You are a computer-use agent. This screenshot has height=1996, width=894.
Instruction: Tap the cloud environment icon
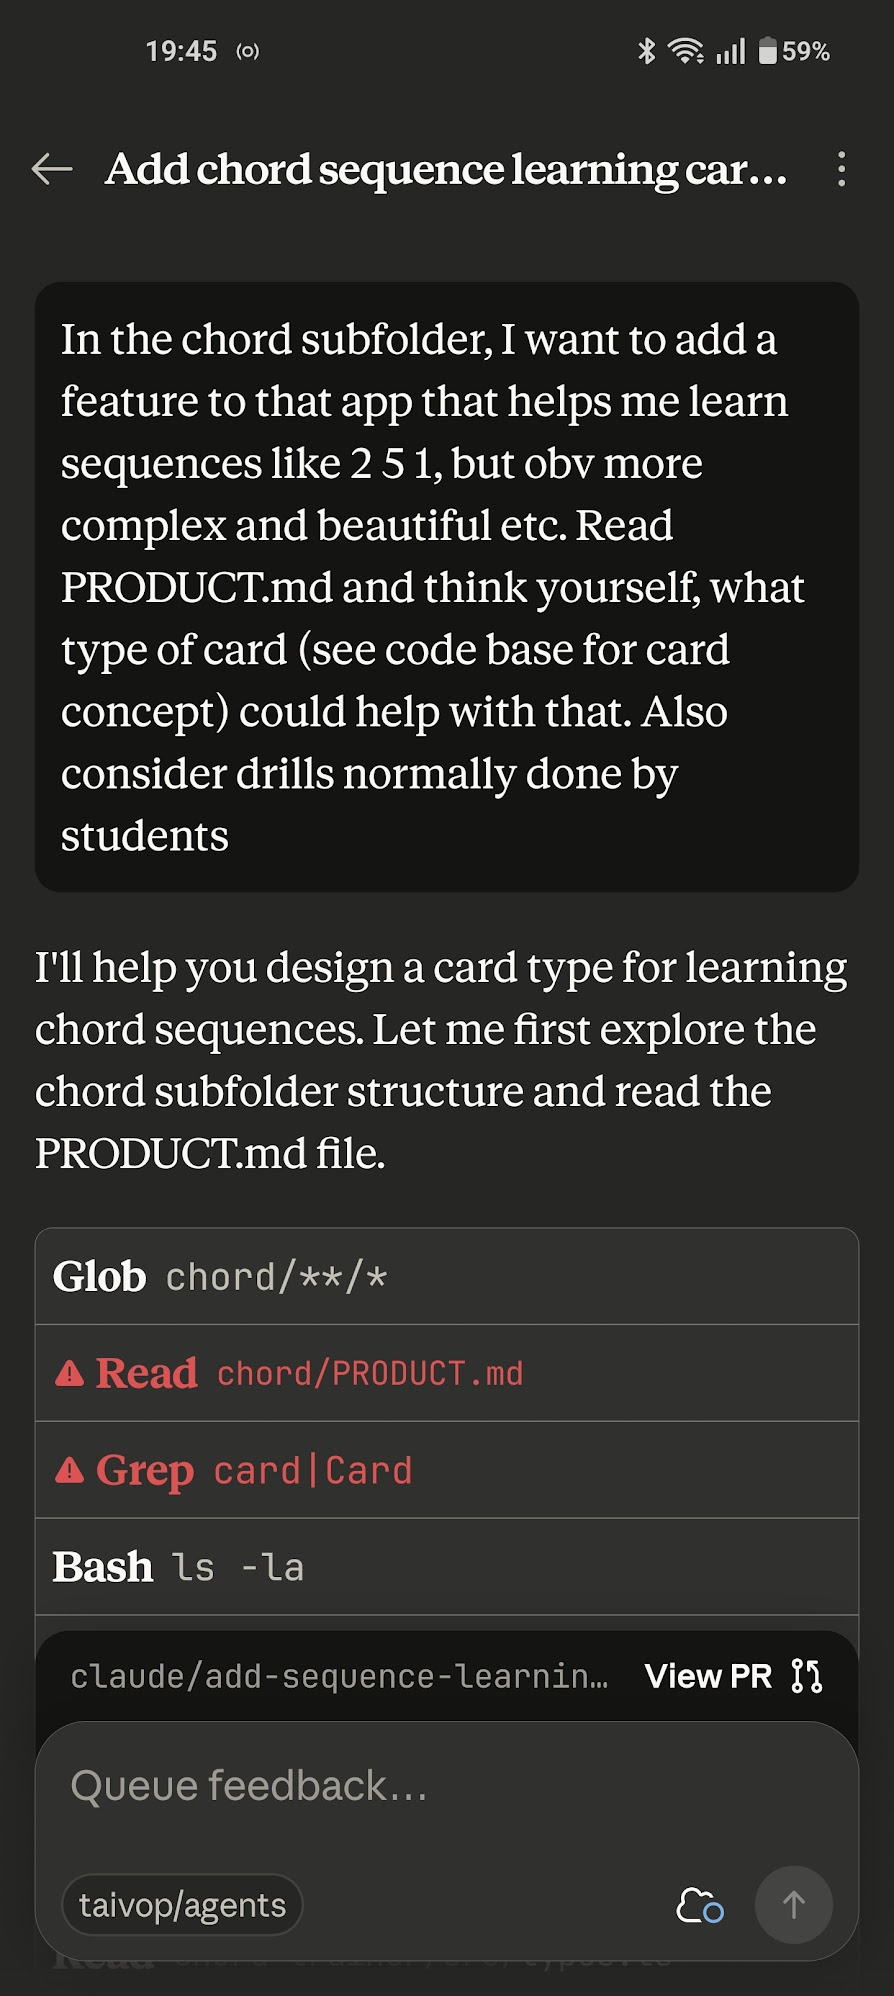tap(699, 1905)
